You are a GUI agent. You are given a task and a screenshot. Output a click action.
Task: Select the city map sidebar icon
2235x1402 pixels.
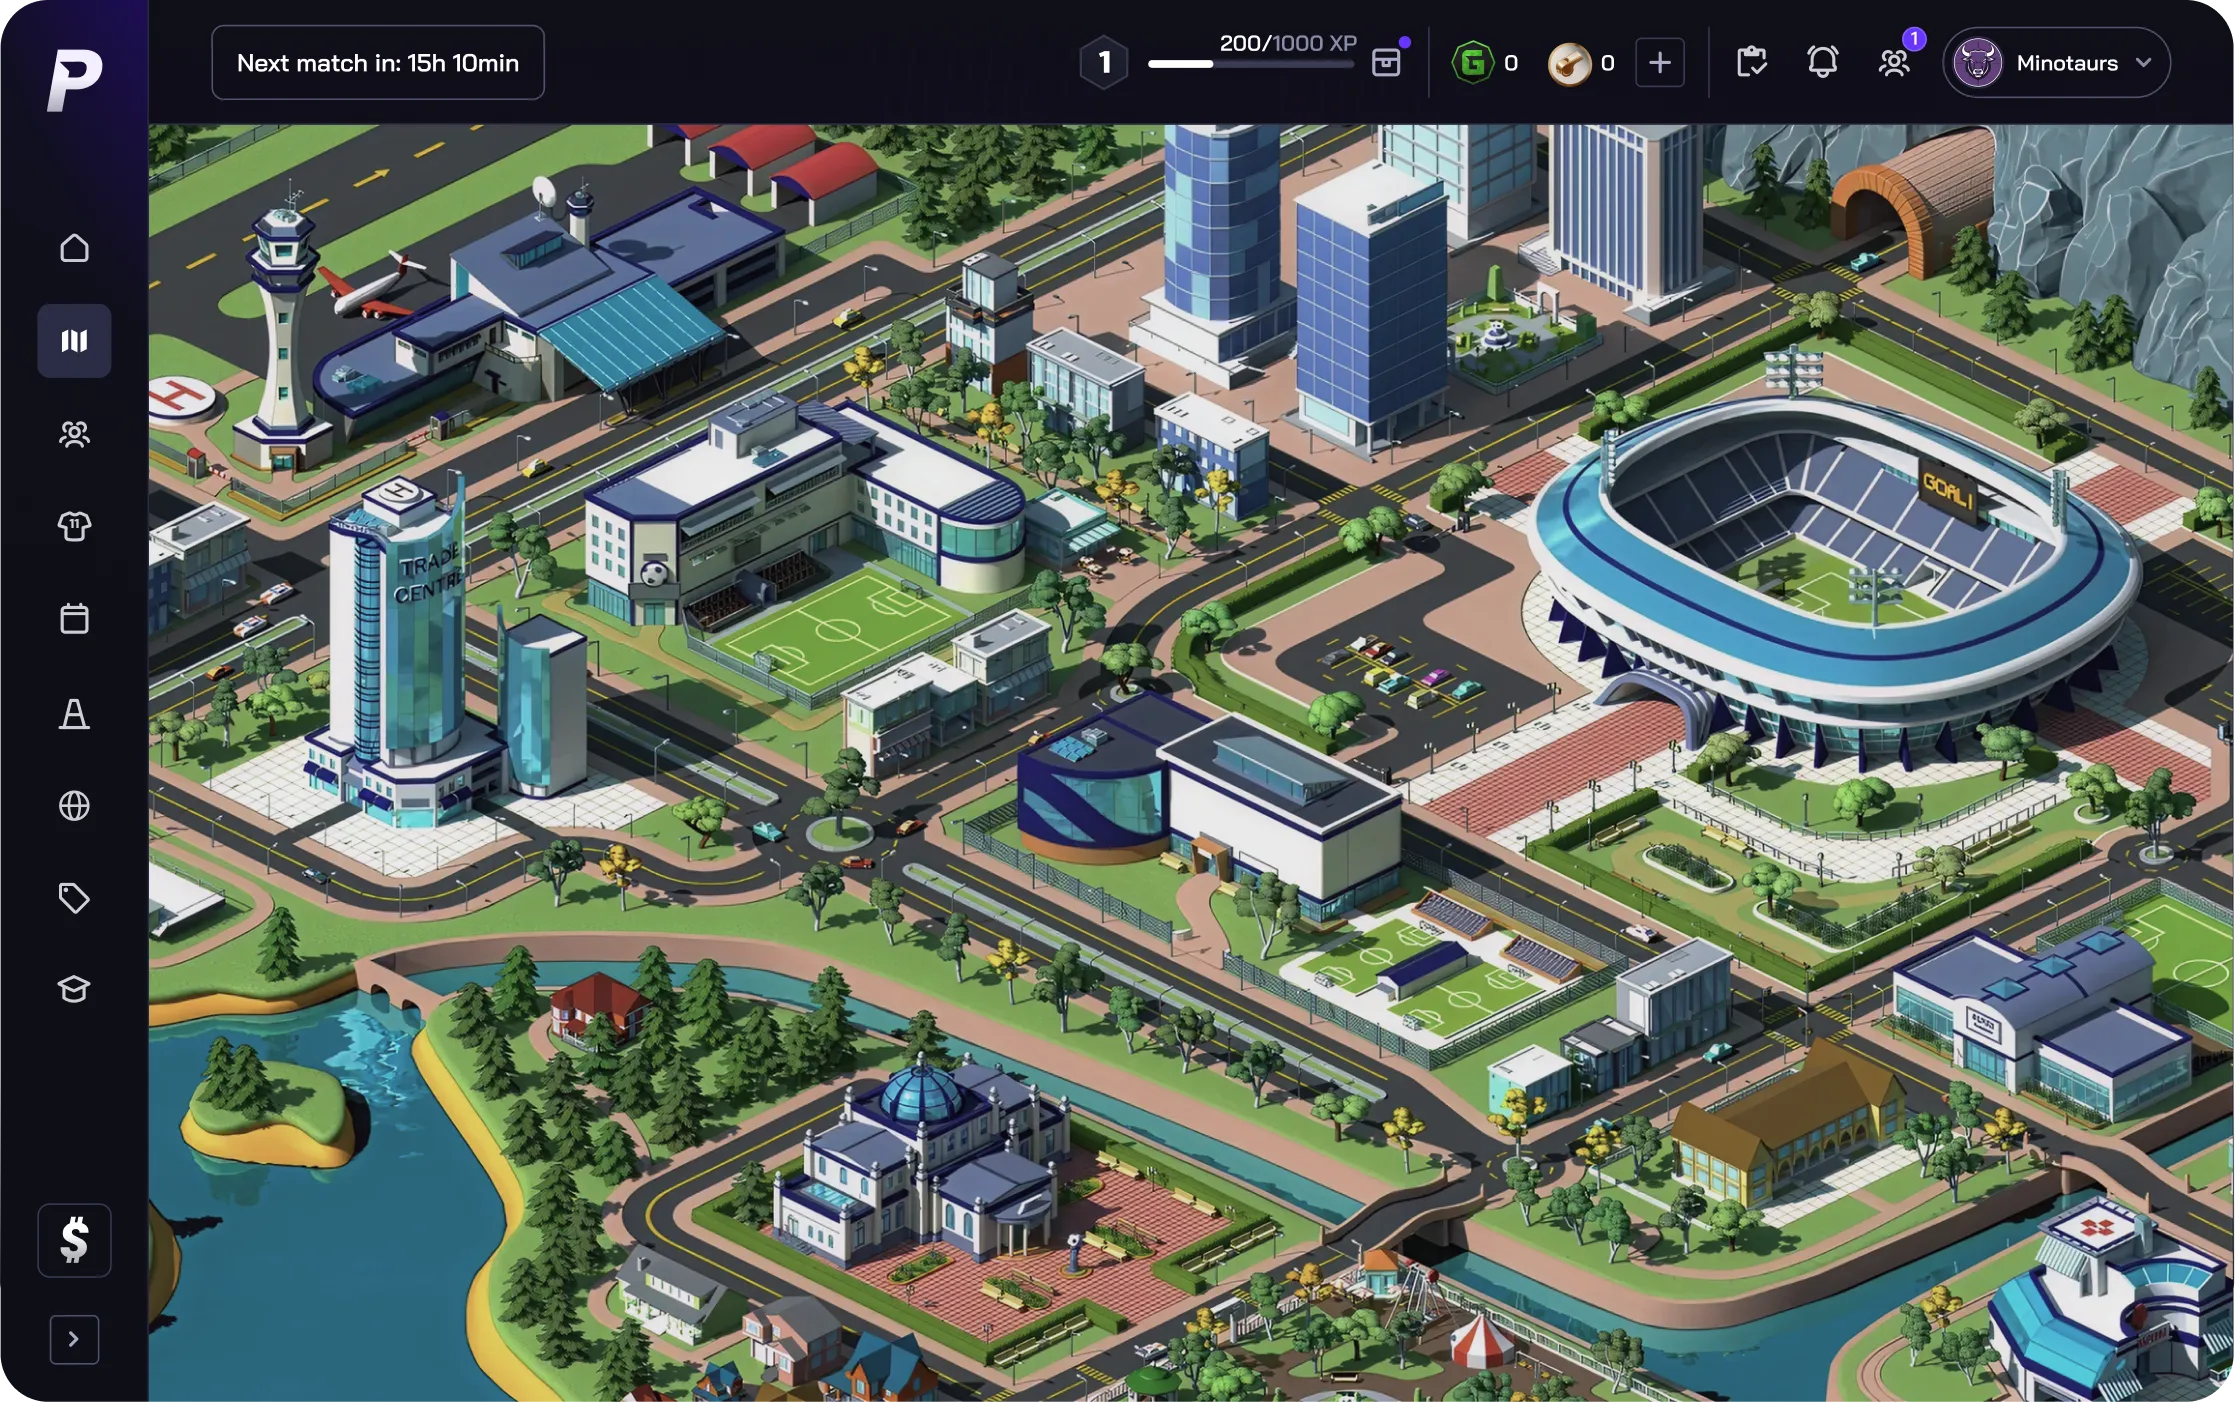tap(74, 341)
